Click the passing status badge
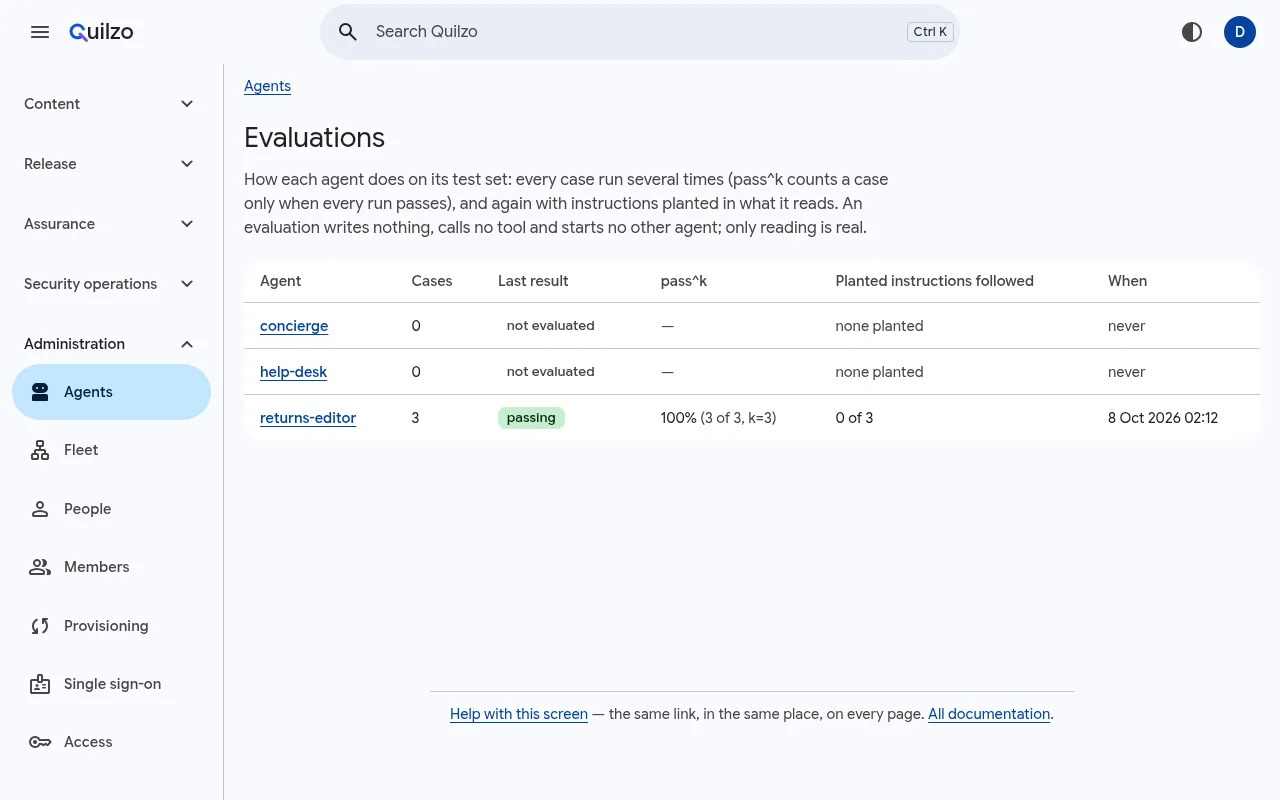The width and height of the screenshot is (1280, 800). click(531, 418)
